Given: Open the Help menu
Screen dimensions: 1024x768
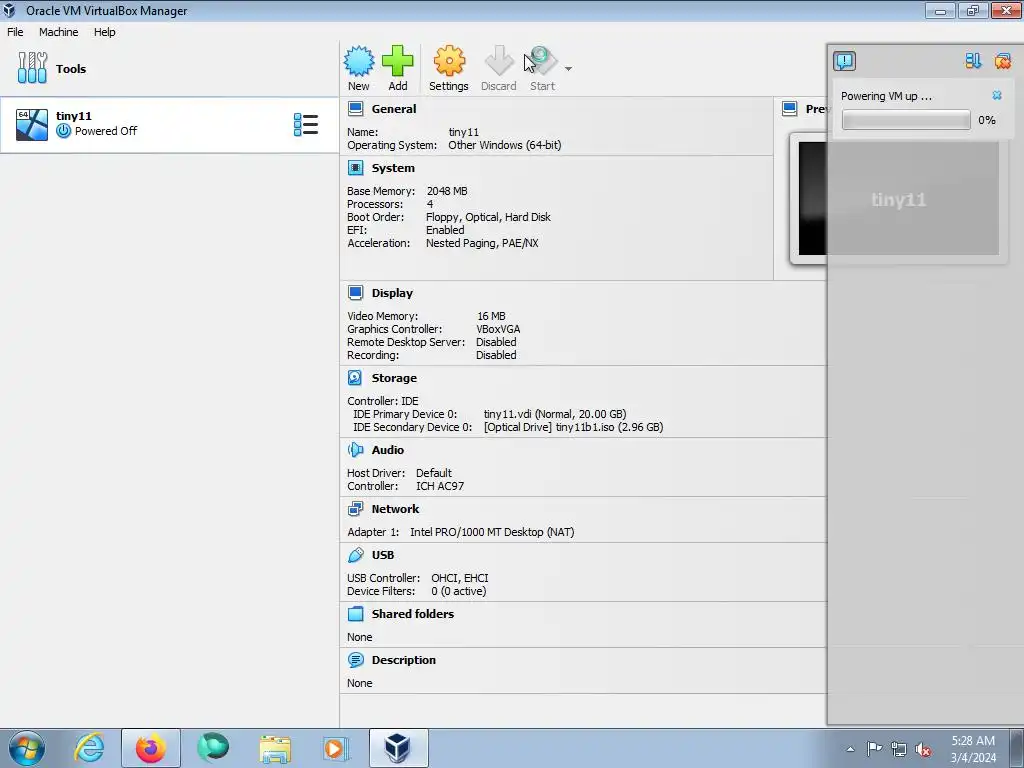Looking at the screenshot, I should point(104,32).
